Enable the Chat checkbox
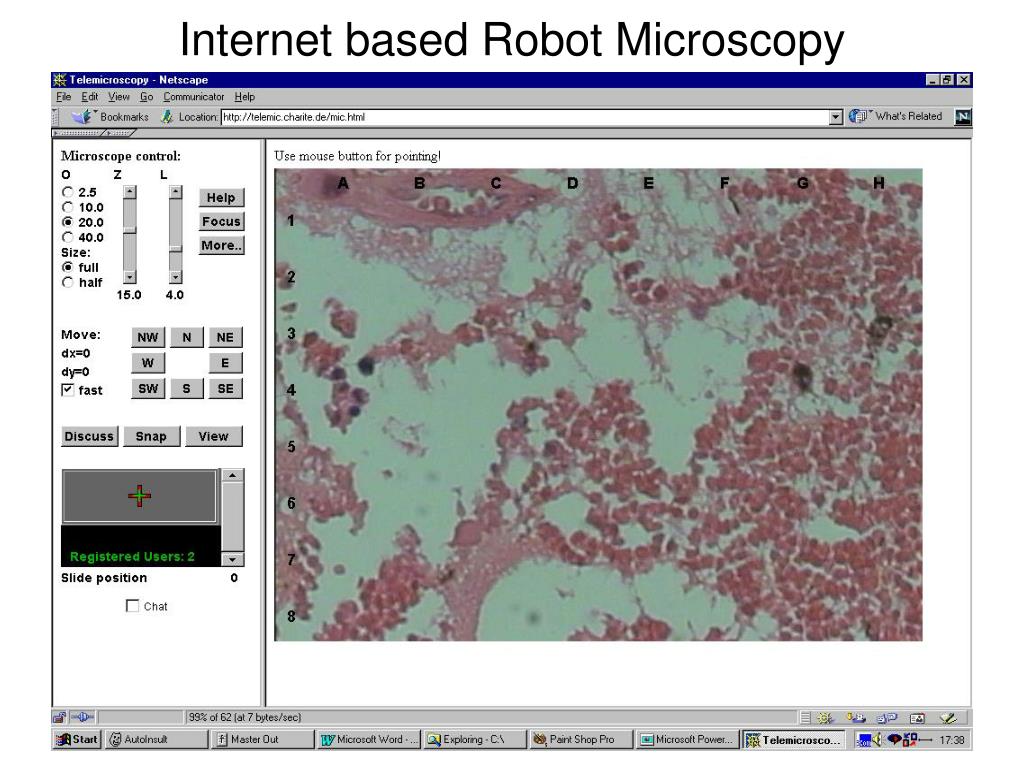The height and width of the screenshot is (768, 1024). pos(131,605)
